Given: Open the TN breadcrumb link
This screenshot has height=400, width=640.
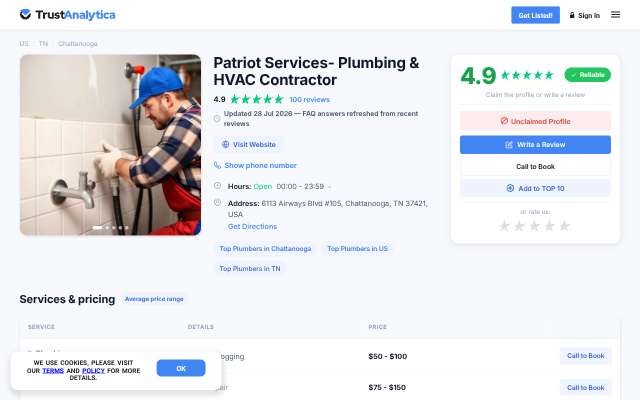Looking at the screenshot, I should [x=43, y=43].
